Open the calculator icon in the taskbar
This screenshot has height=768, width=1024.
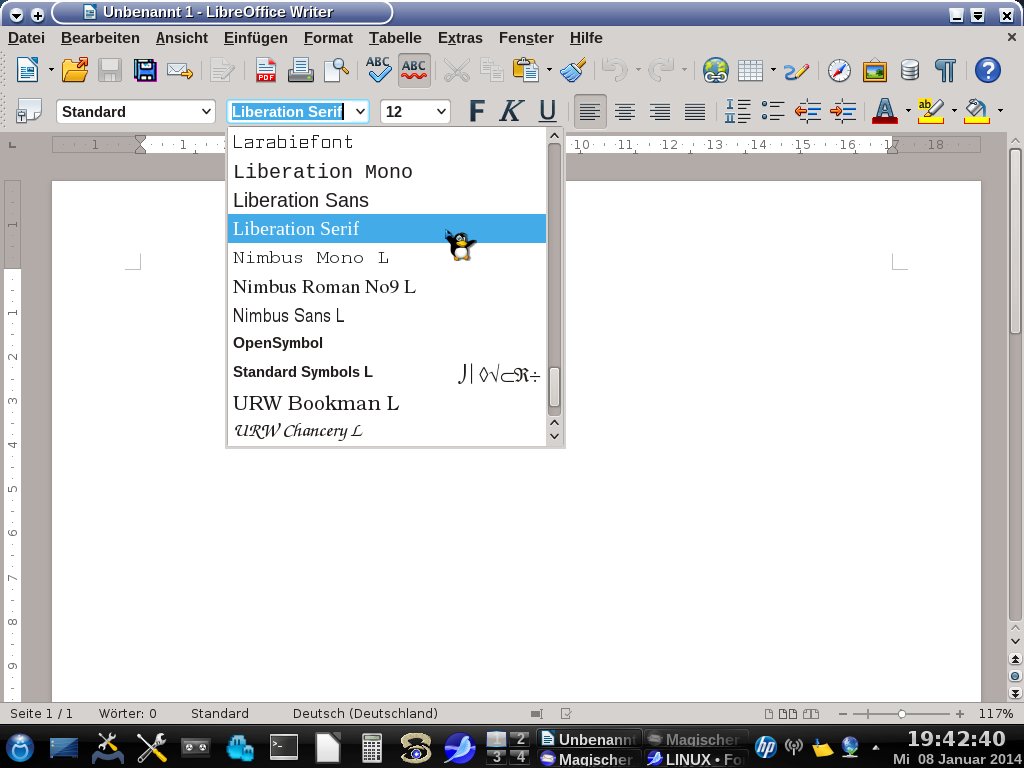coord(372,747)
